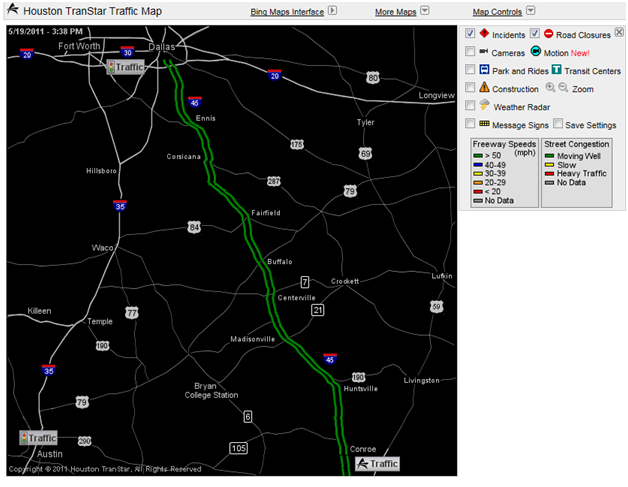Viewport: 628px width, 487px height.
Task: Click the US 287 route shield
Action: (274, 181)
